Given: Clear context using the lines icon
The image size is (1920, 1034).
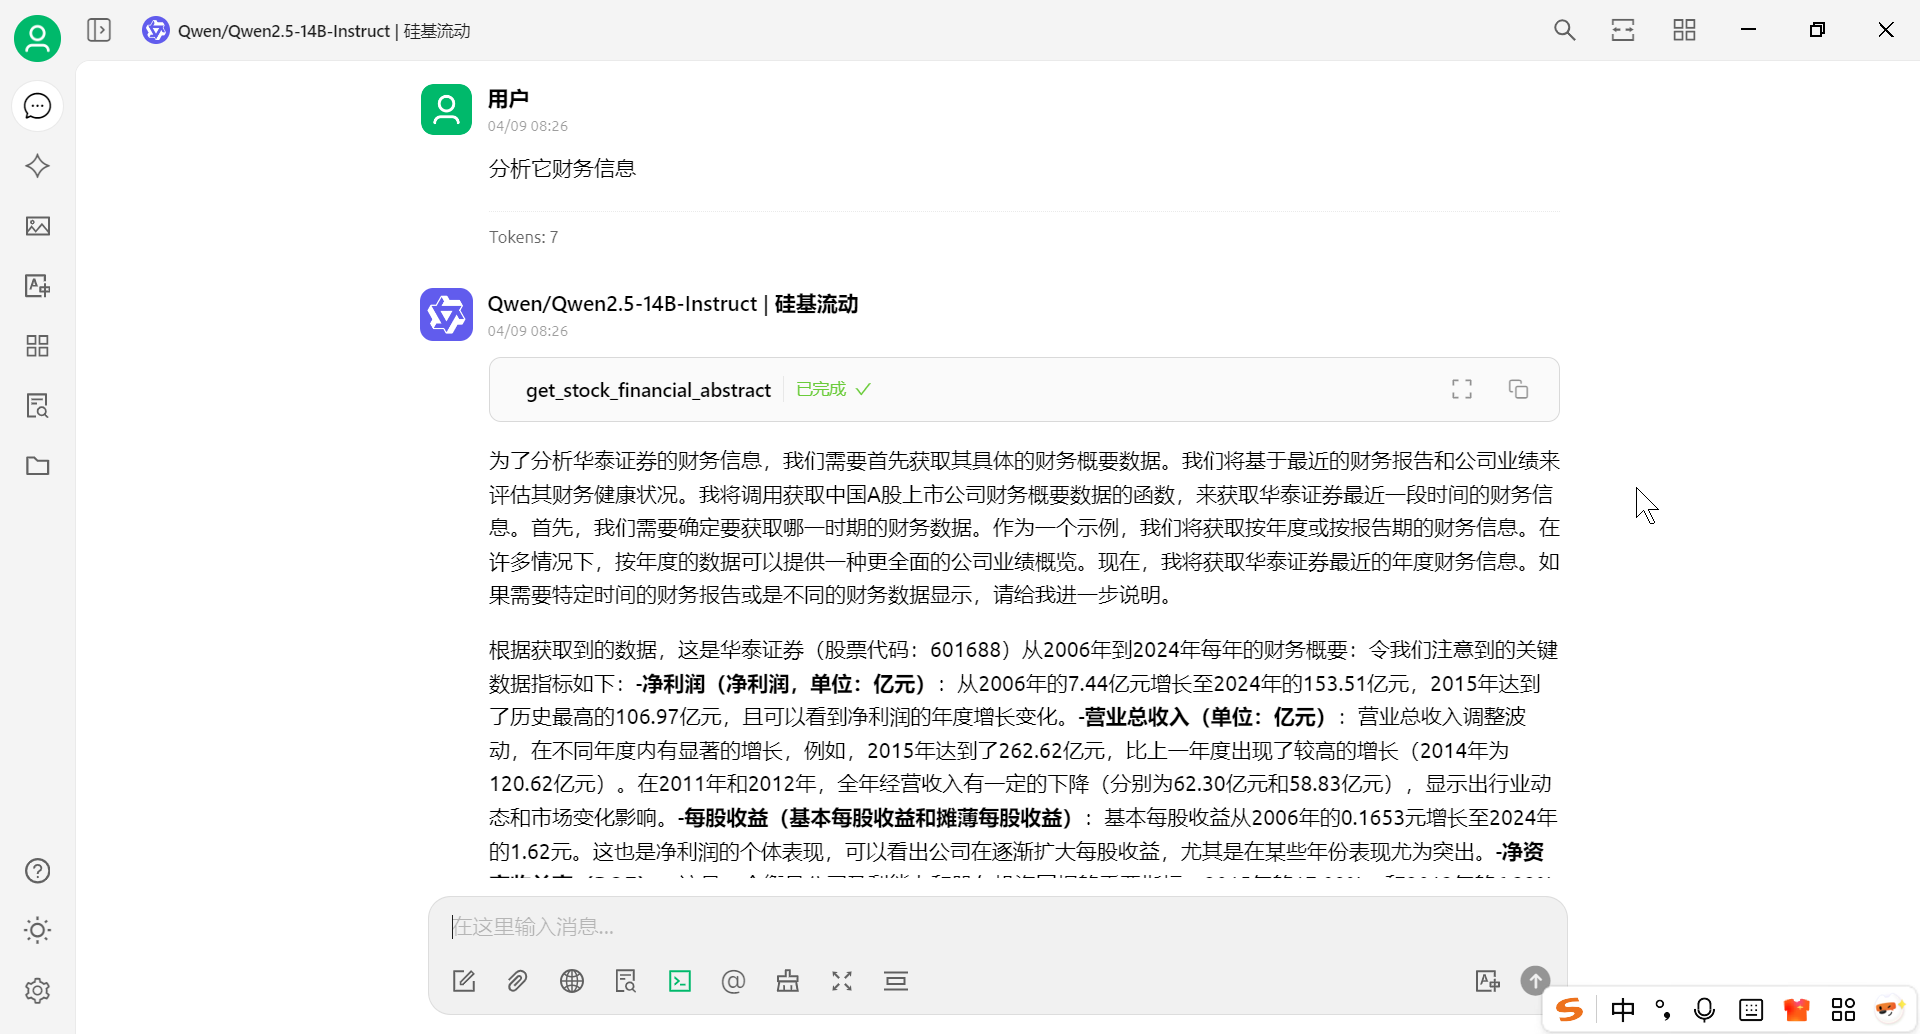Looking at the screenshot, I should tap(896, 981).
